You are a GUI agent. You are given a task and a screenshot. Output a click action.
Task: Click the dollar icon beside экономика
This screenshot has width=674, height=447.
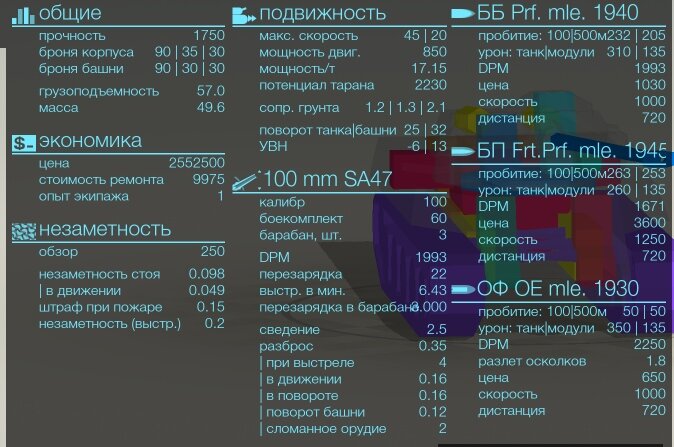24,143
